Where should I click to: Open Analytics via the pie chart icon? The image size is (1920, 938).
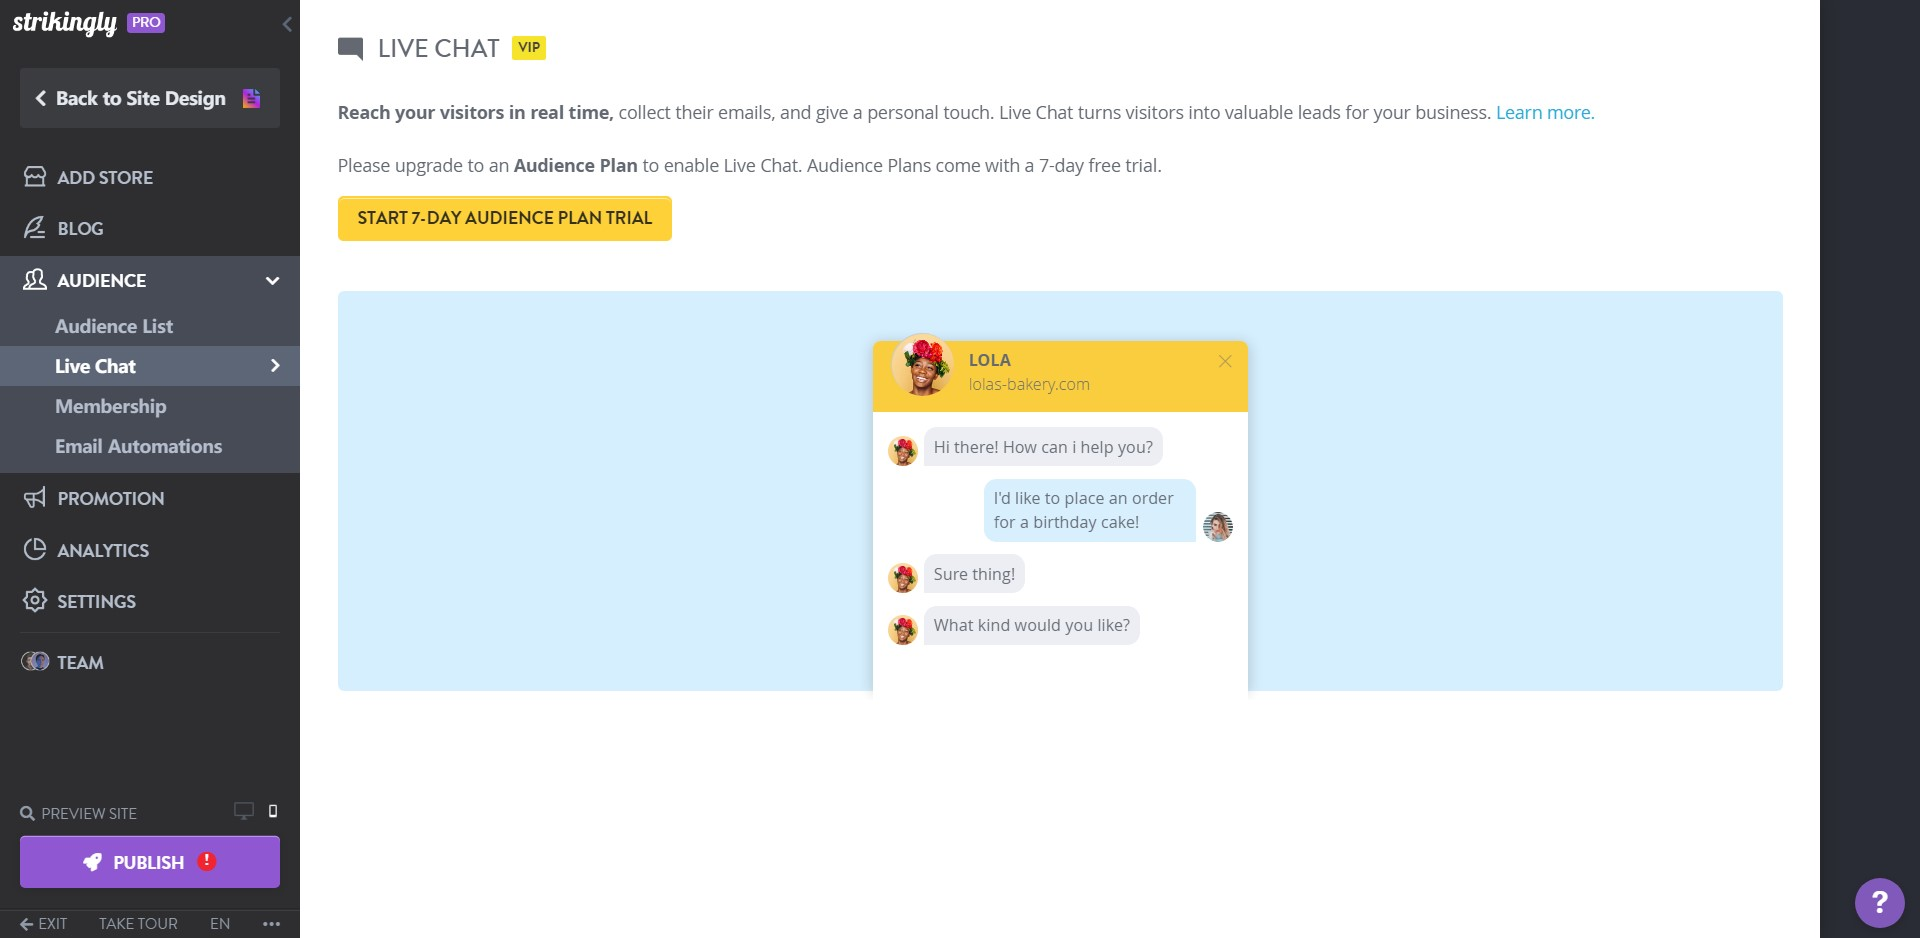pos(33,550)
